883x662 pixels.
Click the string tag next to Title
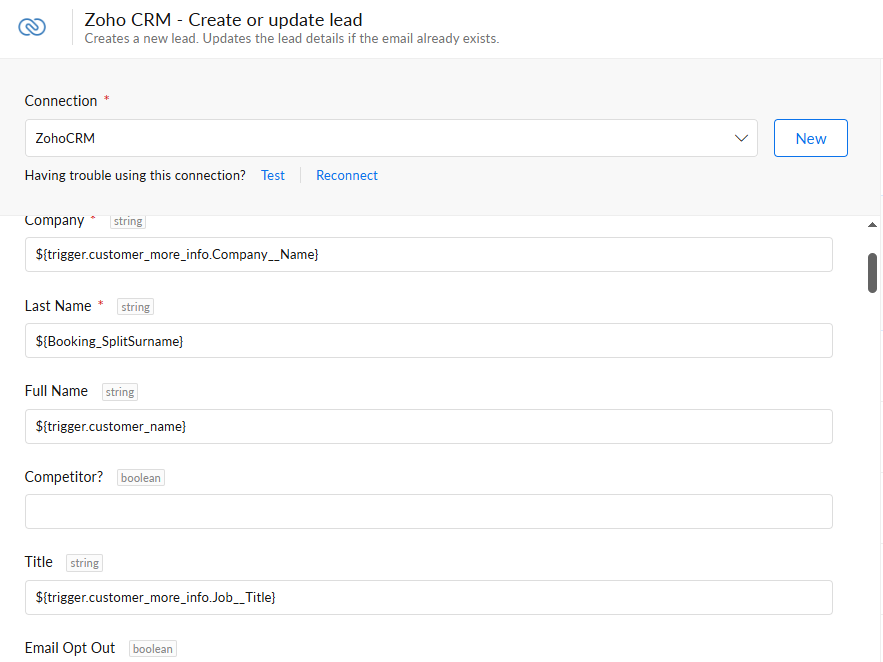[x=84, y=563]
